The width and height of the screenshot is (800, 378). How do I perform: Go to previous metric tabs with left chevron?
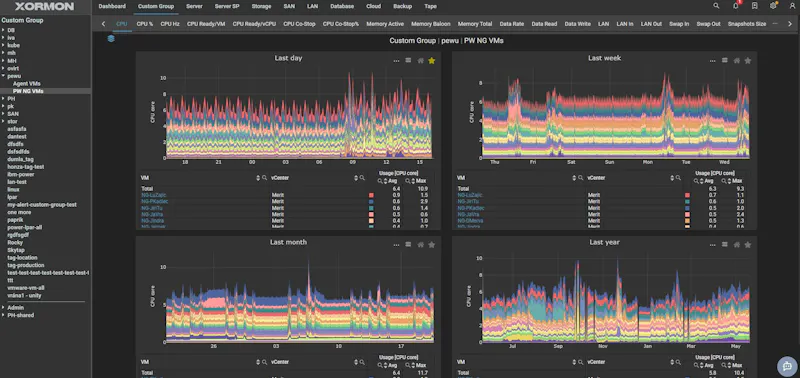pyautogui.click(x=104, y=23)
